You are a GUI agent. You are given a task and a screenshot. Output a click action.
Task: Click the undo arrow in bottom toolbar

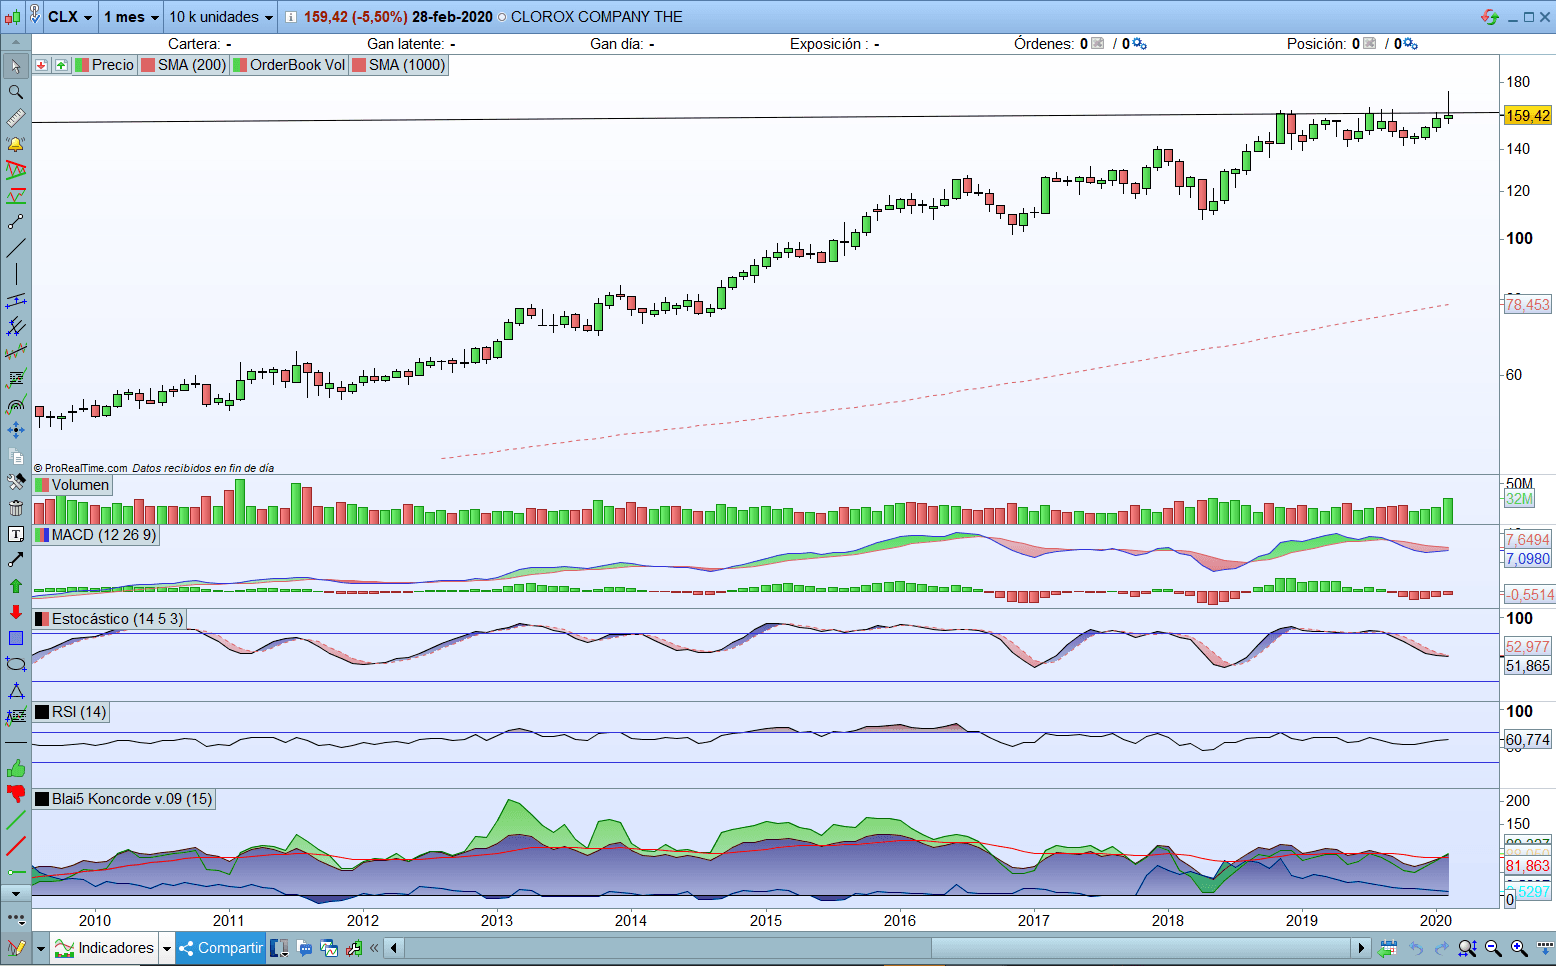click(x=1415, y=948)
